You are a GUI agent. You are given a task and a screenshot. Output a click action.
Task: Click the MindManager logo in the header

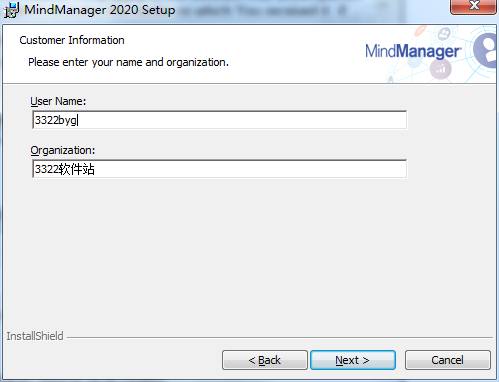(413, 51)
